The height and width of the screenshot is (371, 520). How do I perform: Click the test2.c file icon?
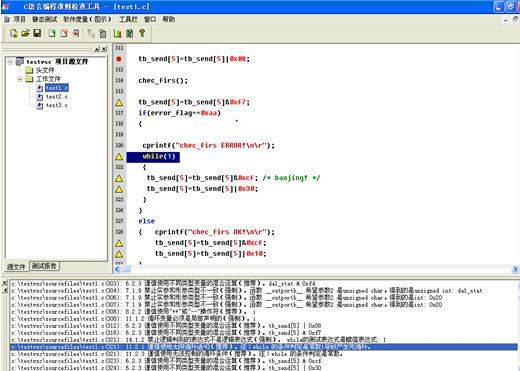pyautogui.click(x=40, y=97)
